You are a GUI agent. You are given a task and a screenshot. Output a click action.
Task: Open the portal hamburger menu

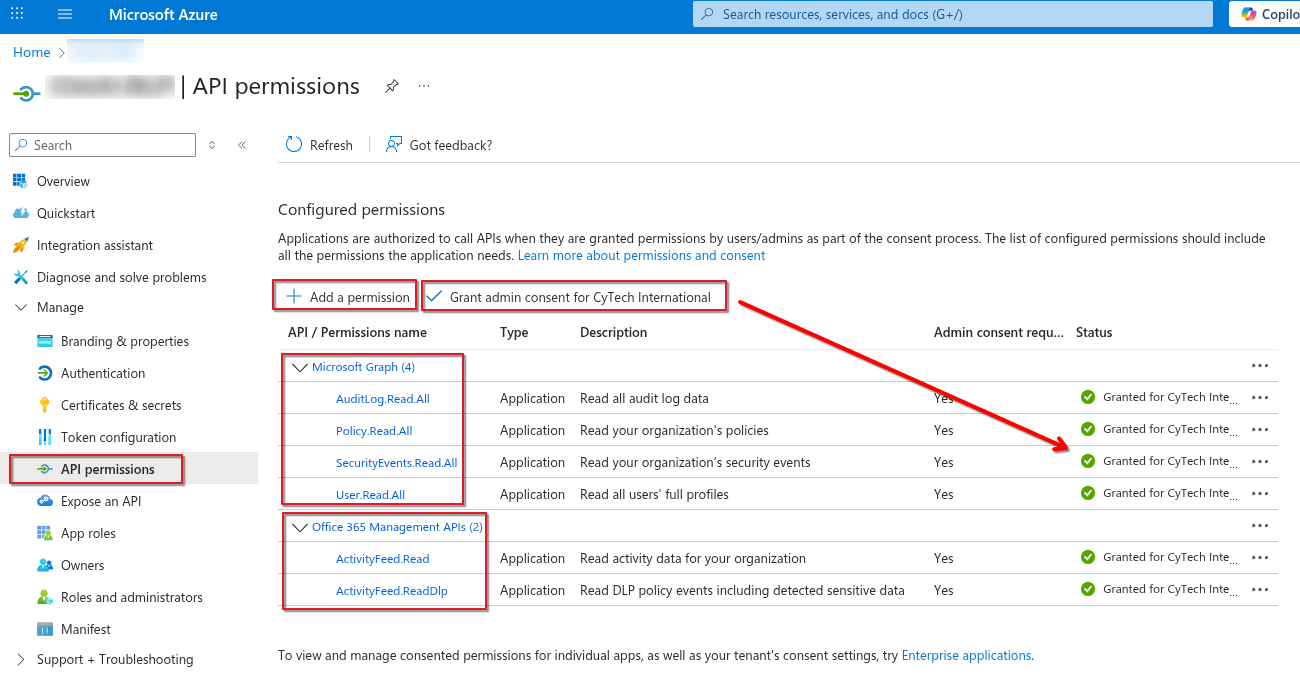[x=65, y=15]
